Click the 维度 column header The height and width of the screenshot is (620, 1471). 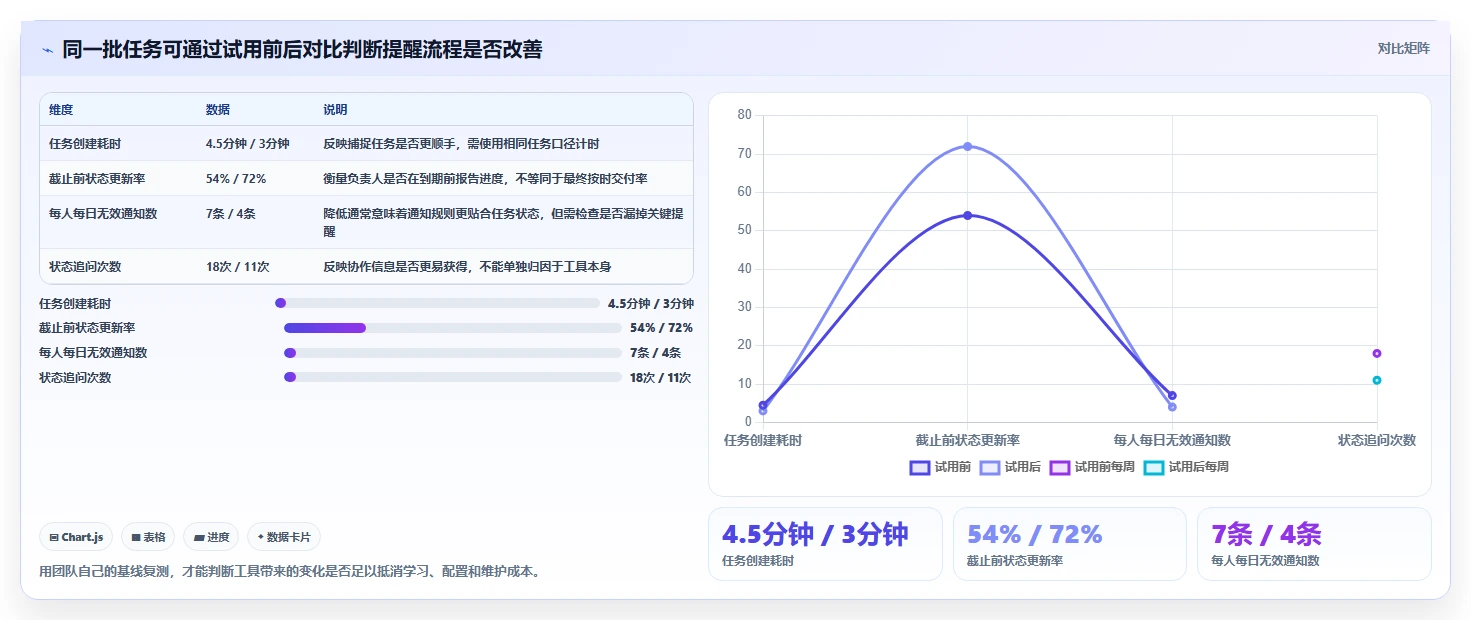pos(61,110)
